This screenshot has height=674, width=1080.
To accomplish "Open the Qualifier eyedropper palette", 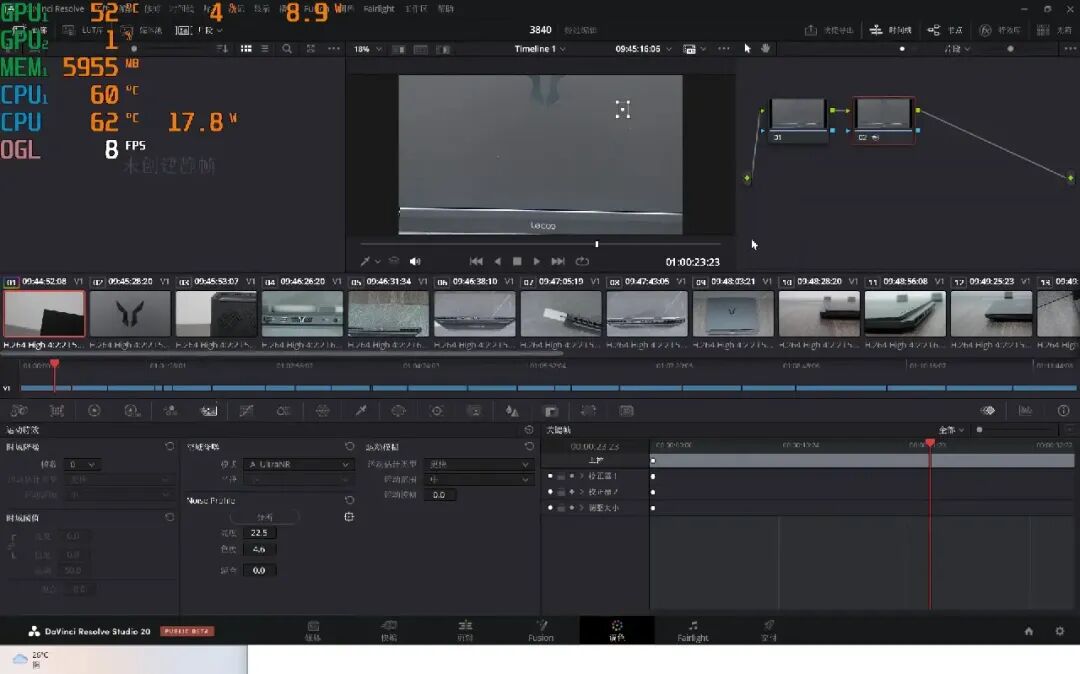I will pos(360,411).
